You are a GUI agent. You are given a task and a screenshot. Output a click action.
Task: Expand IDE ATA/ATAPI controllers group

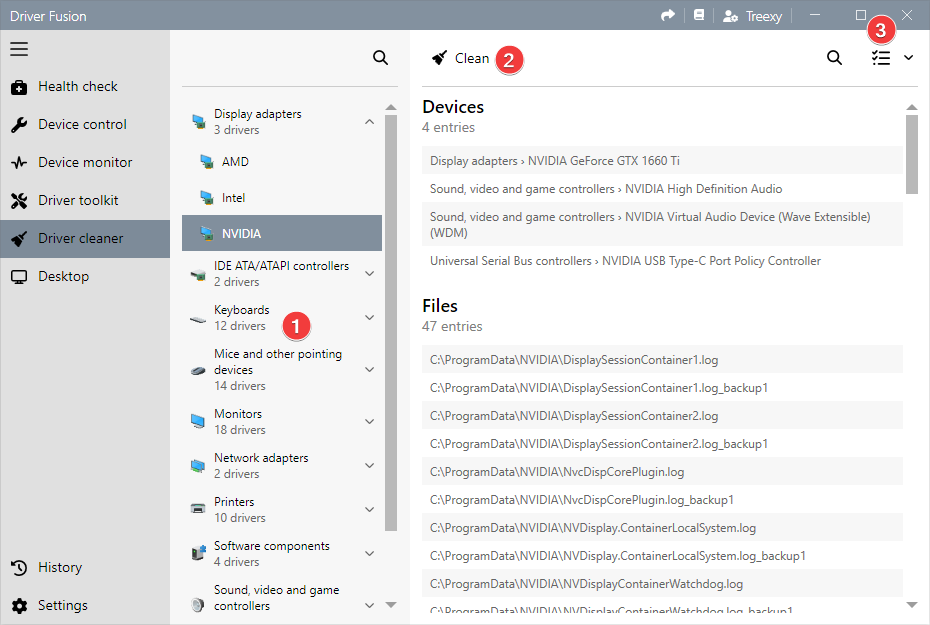pos(370,273)
